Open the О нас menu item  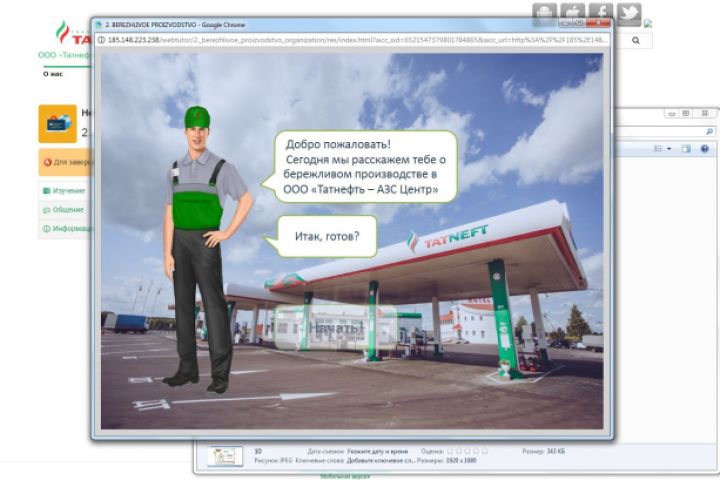53,74
